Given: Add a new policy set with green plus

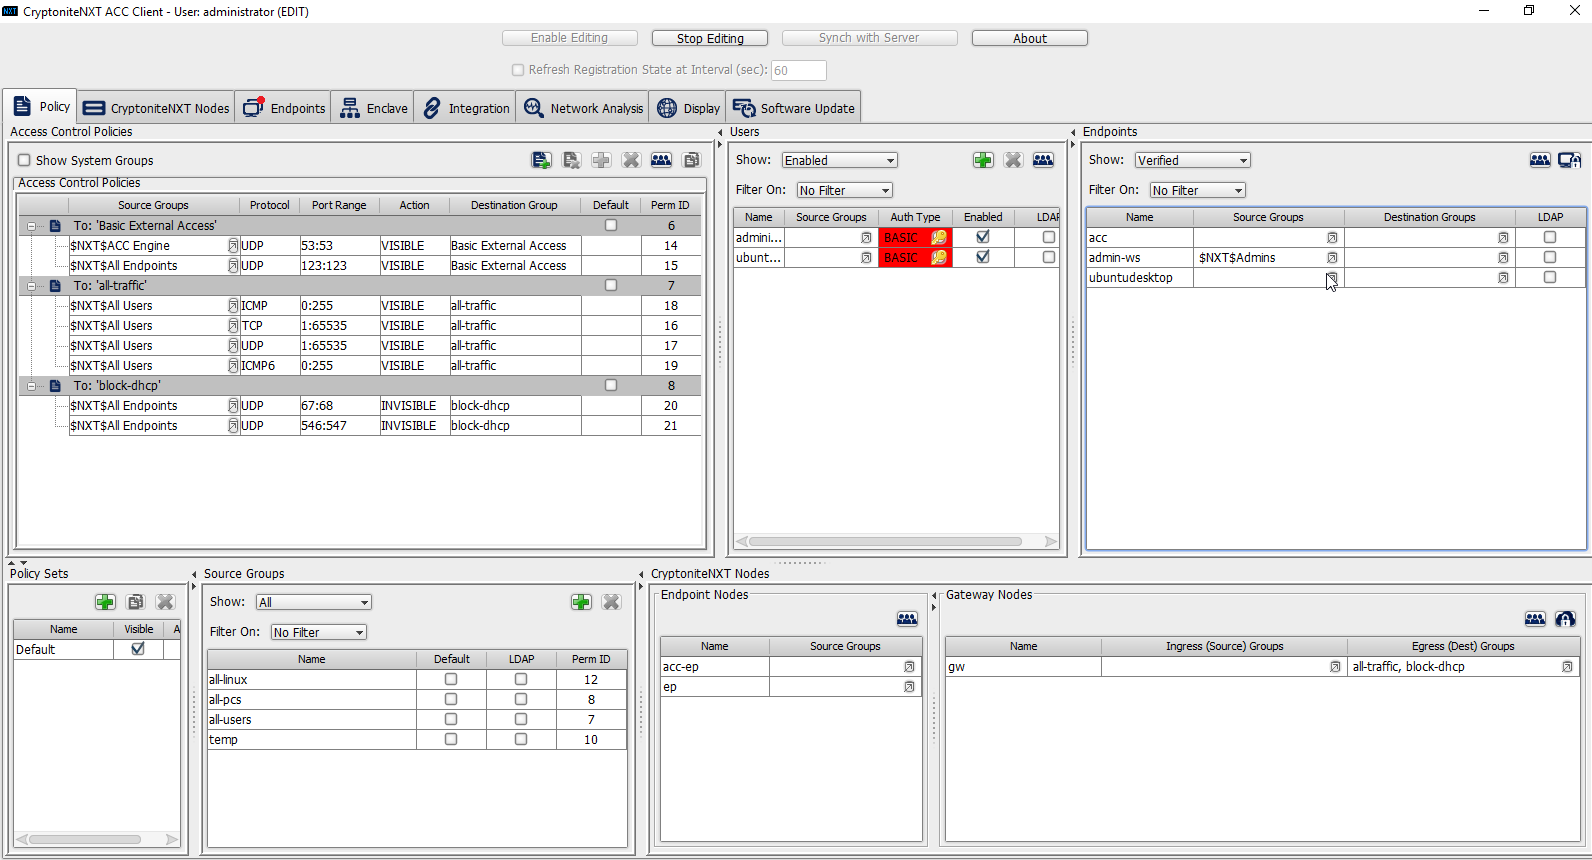Looking at the screenshot, I should point(105,602).
